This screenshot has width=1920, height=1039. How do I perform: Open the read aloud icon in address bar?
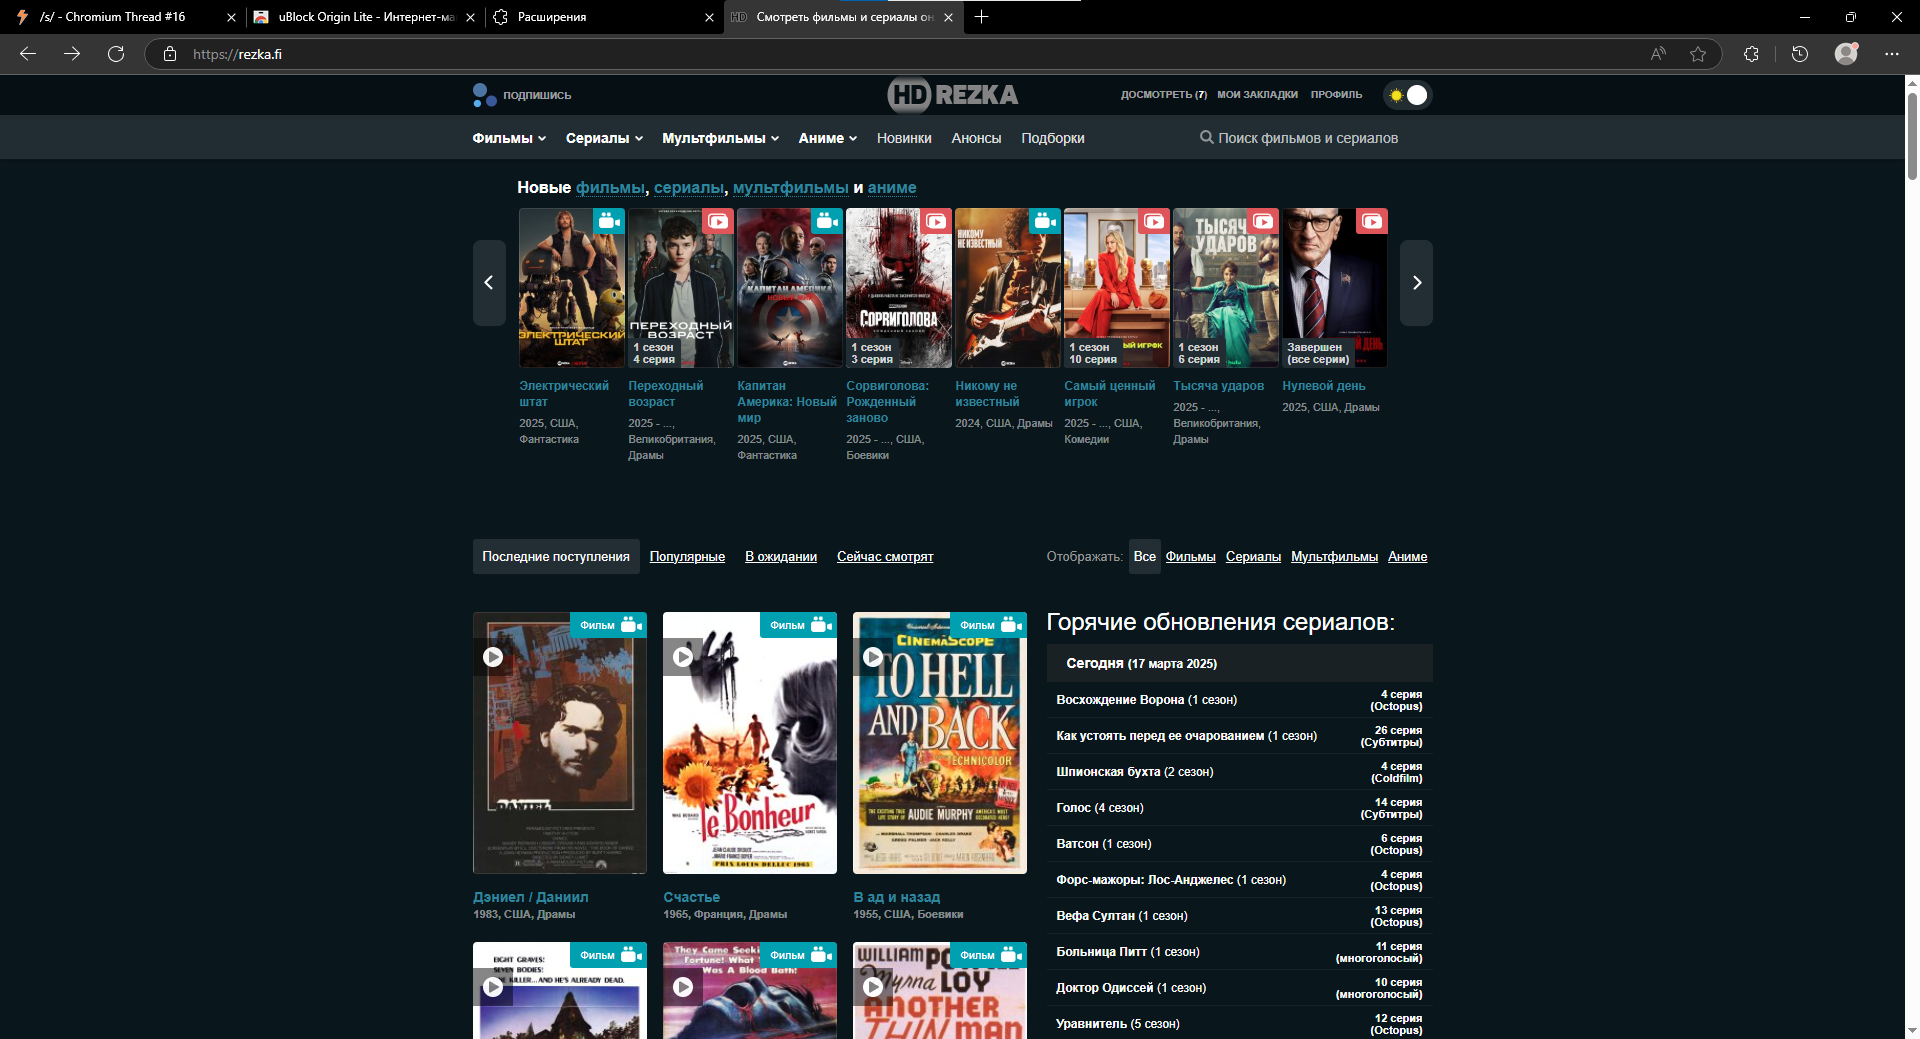(1658, 54)
